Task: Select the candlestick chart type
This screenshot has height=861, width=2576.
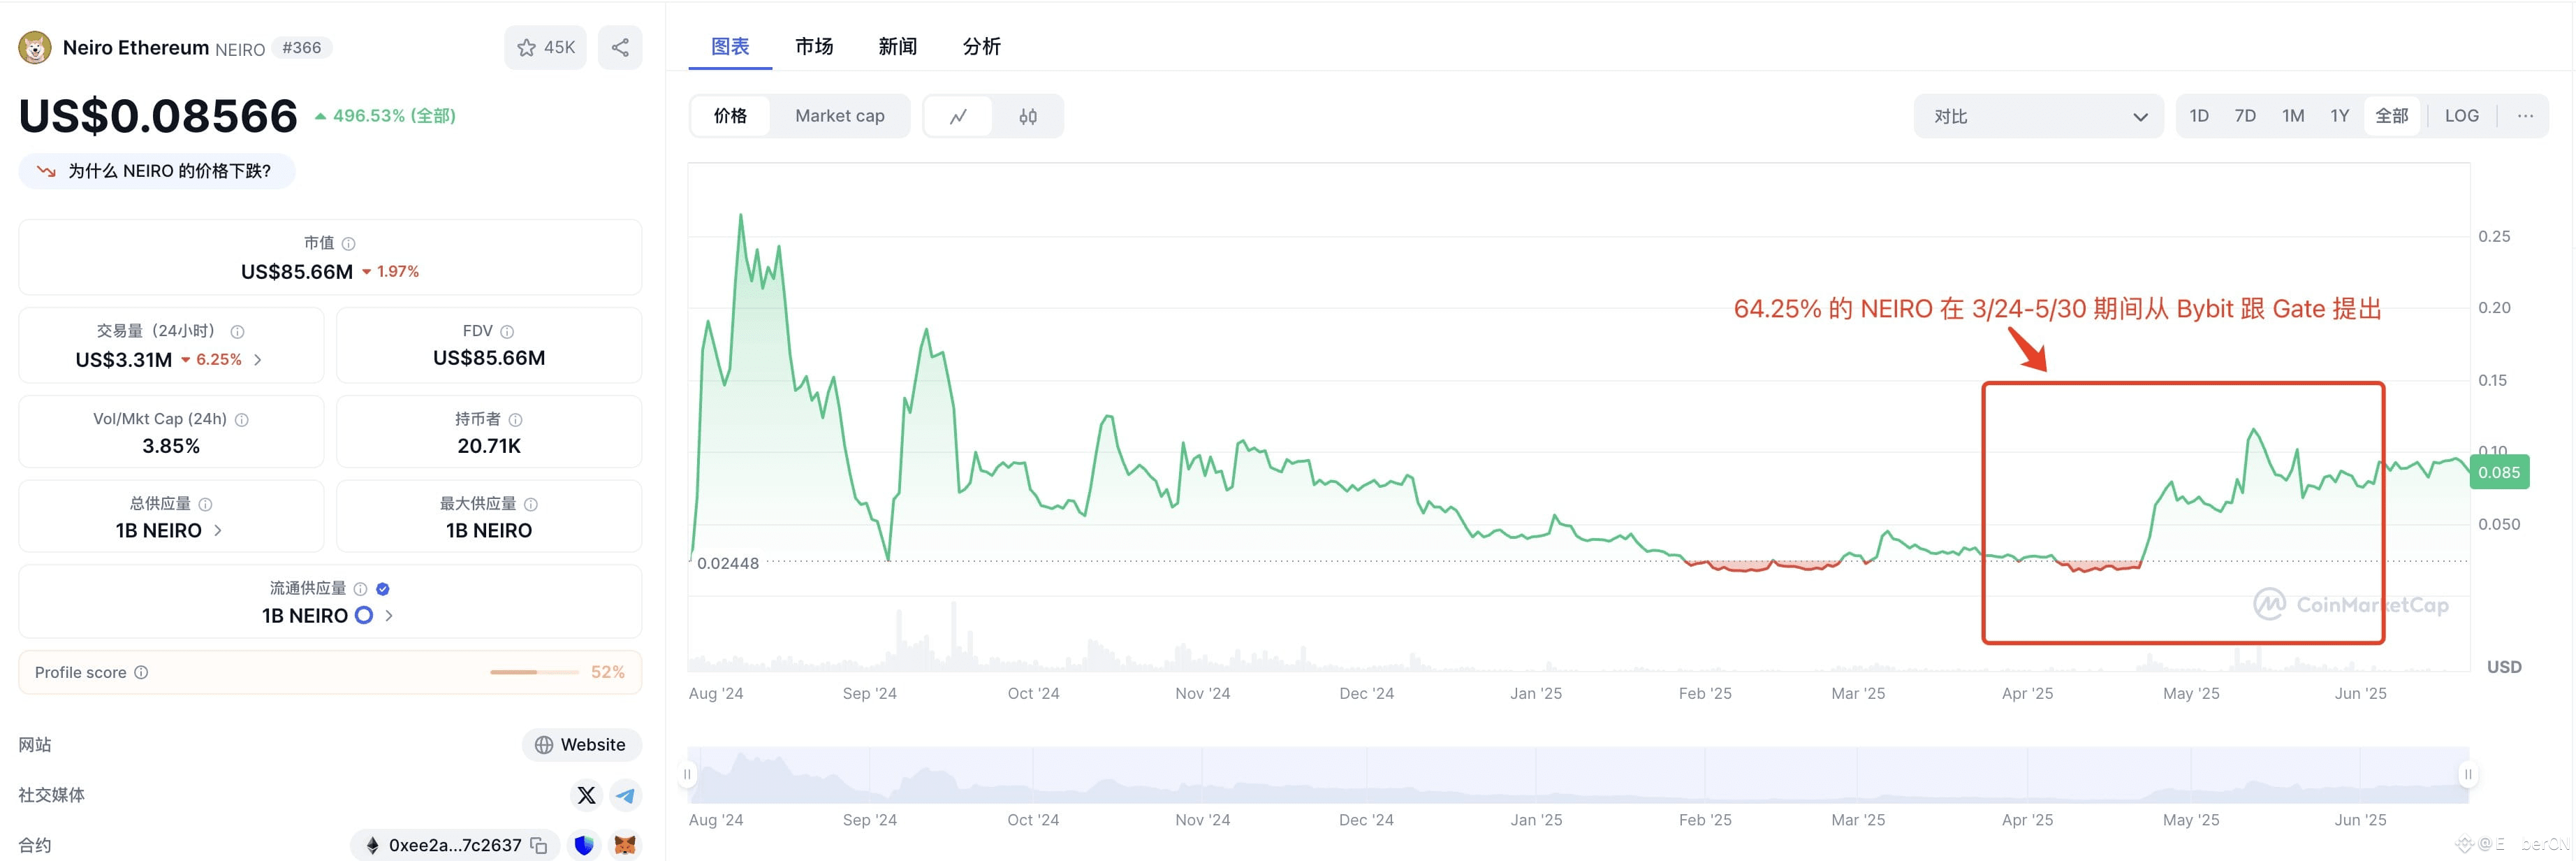Action: coord(1028,116)
